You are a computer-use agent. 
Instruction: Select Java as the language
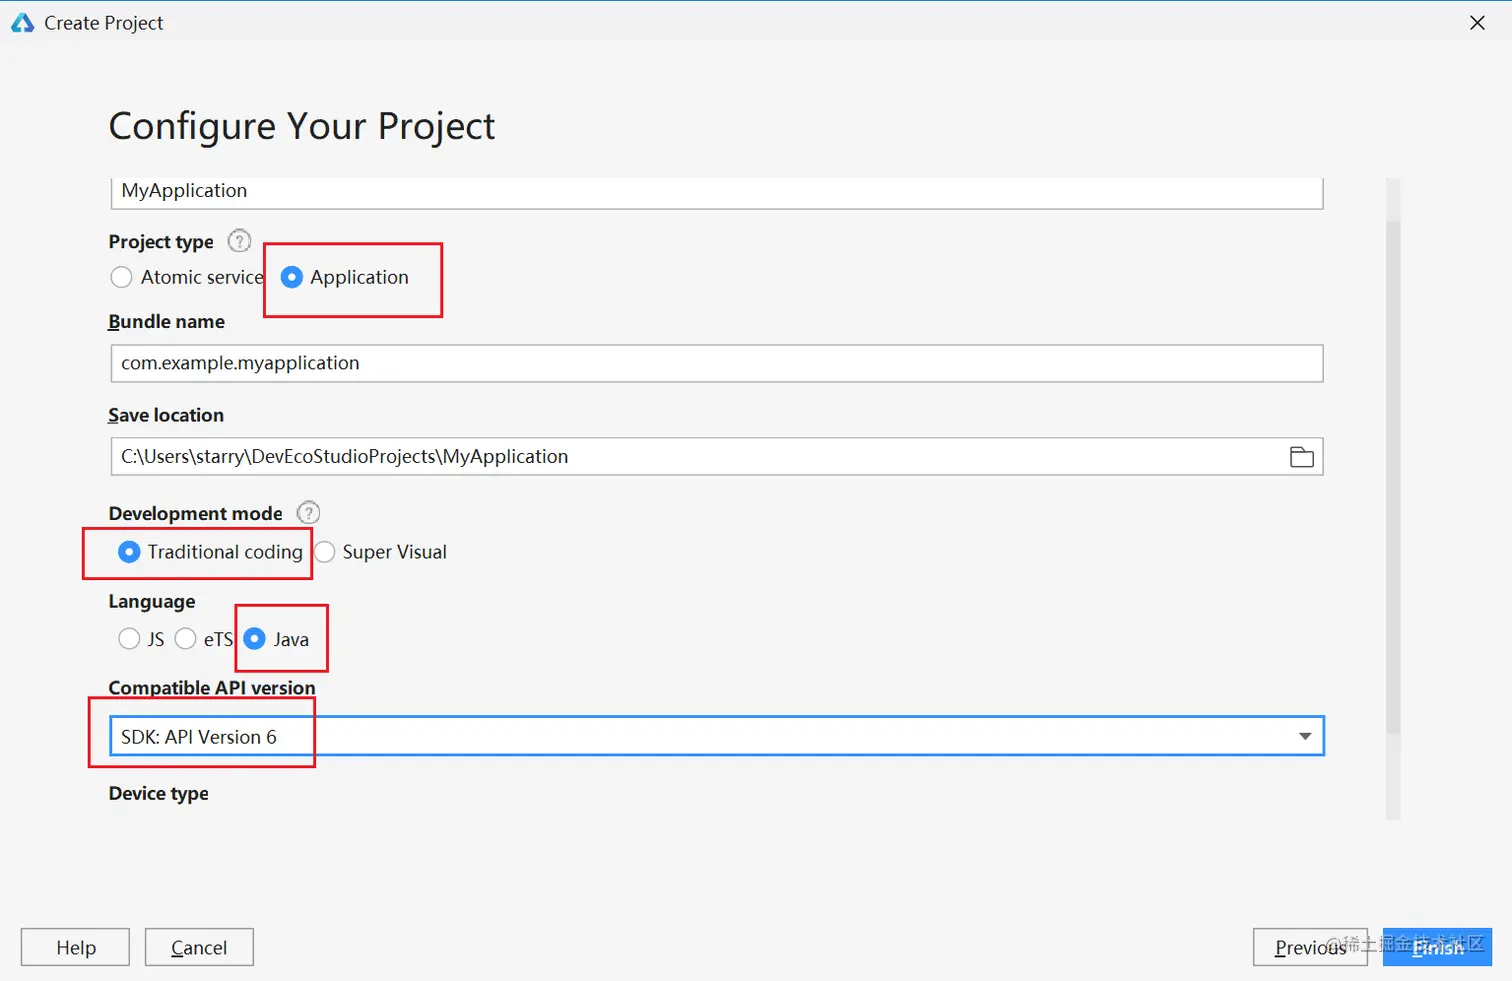[x=255, y=639]
